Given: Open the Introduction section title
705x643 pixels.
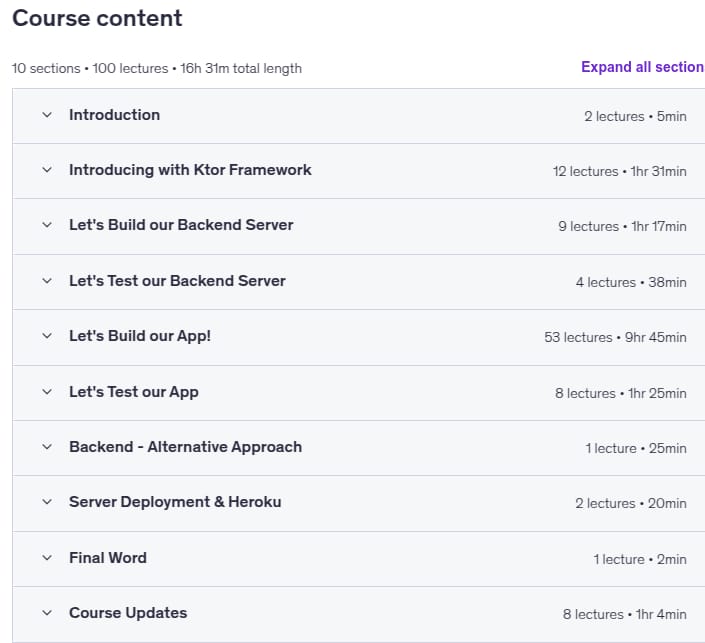Looking at the screenshot, I should click(x=114, y=115).
